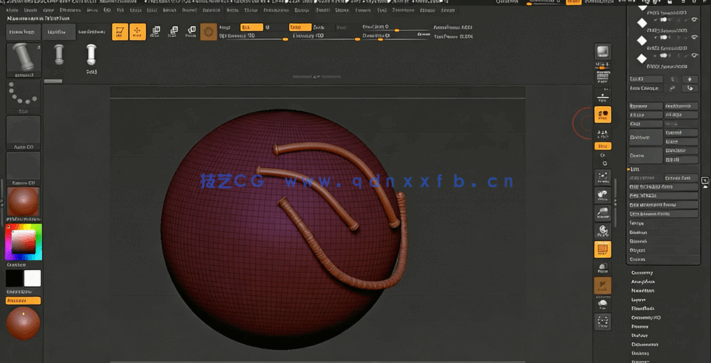Click the Zoom3D icon in right shelf
This screenshot has height=363, width=711.
[x=603, y=213]
